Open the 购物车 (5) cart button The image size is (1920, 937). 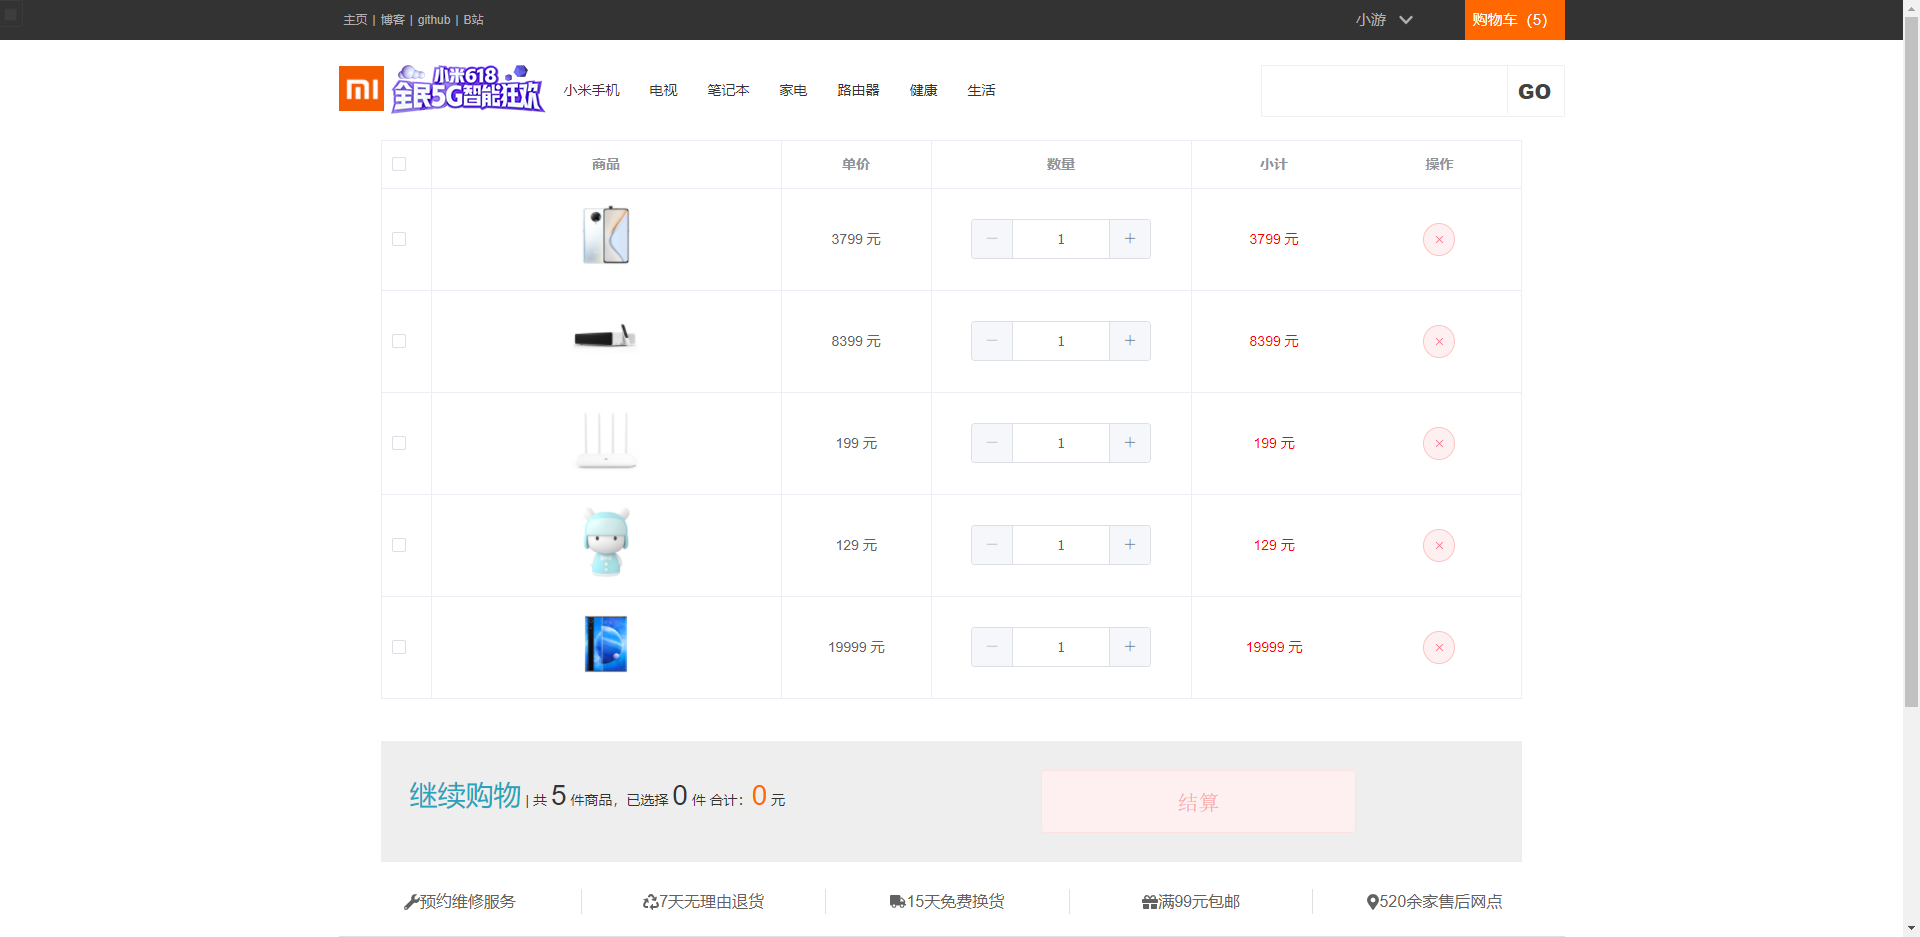point(1514,20)
